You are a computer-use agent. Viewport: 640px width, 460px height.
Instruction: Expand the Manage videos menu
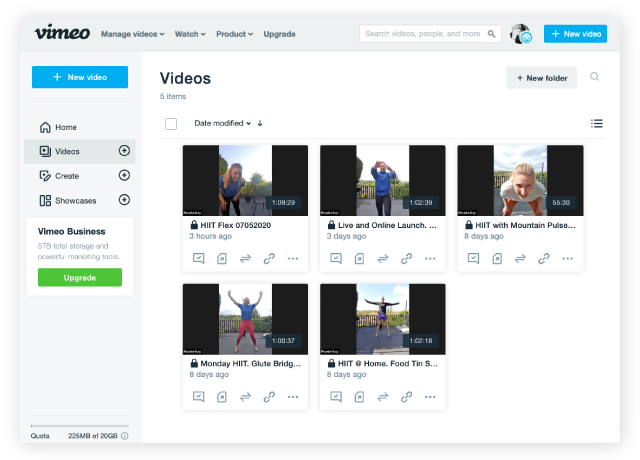click(x=133, y=34)
